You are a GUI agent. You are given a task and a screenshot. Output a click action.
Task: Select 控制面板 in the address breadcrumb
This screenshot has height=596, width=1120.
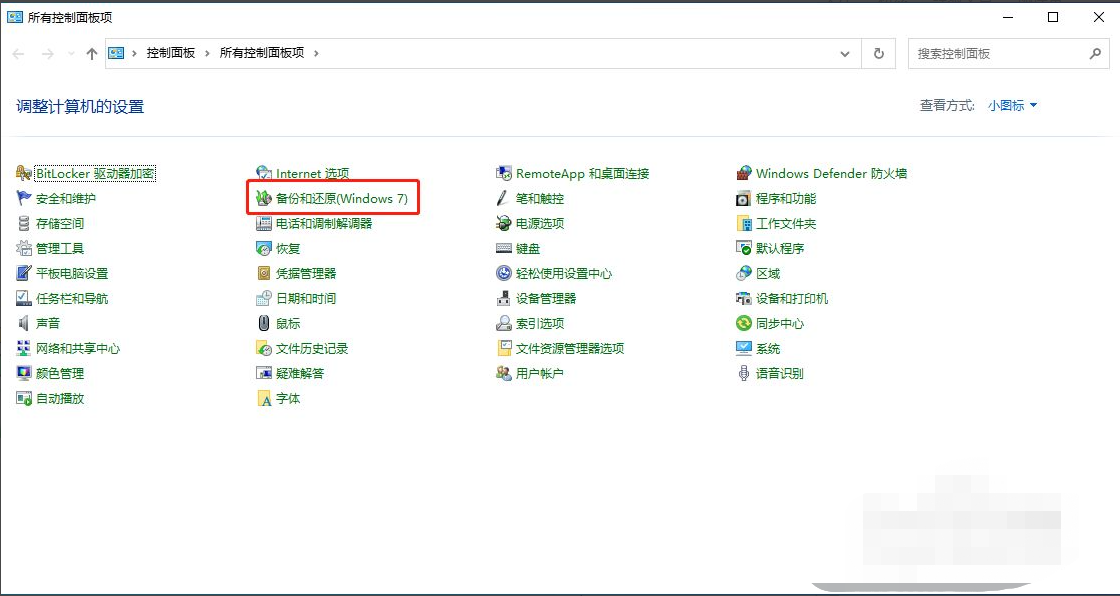tap(171, 54)
